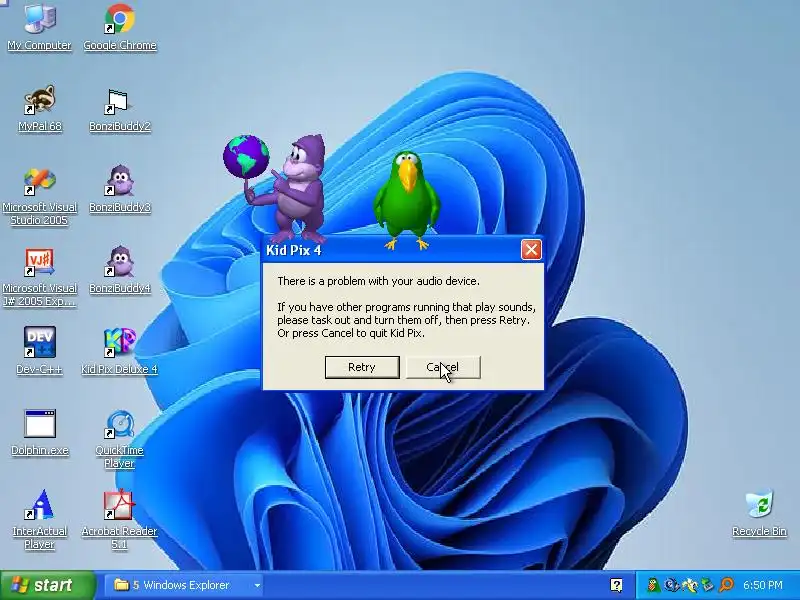
Task: Click the help question mark taskbar icon
Action: [616, 585]
